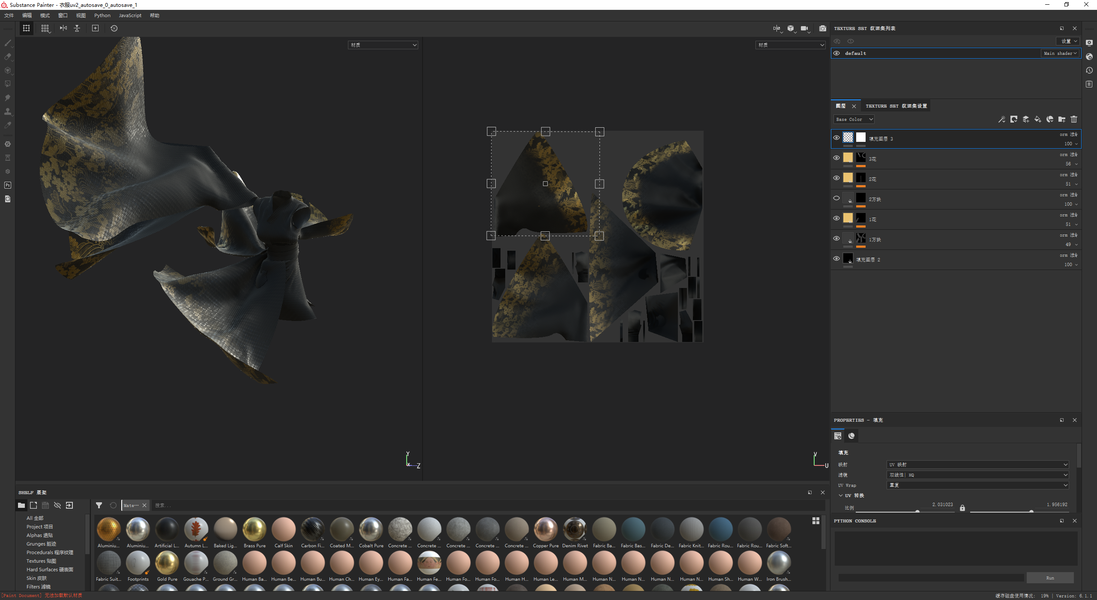This screenshot has height=600, width=1097.
Task: Select the Layers tab
Action: tap(841, 106)
